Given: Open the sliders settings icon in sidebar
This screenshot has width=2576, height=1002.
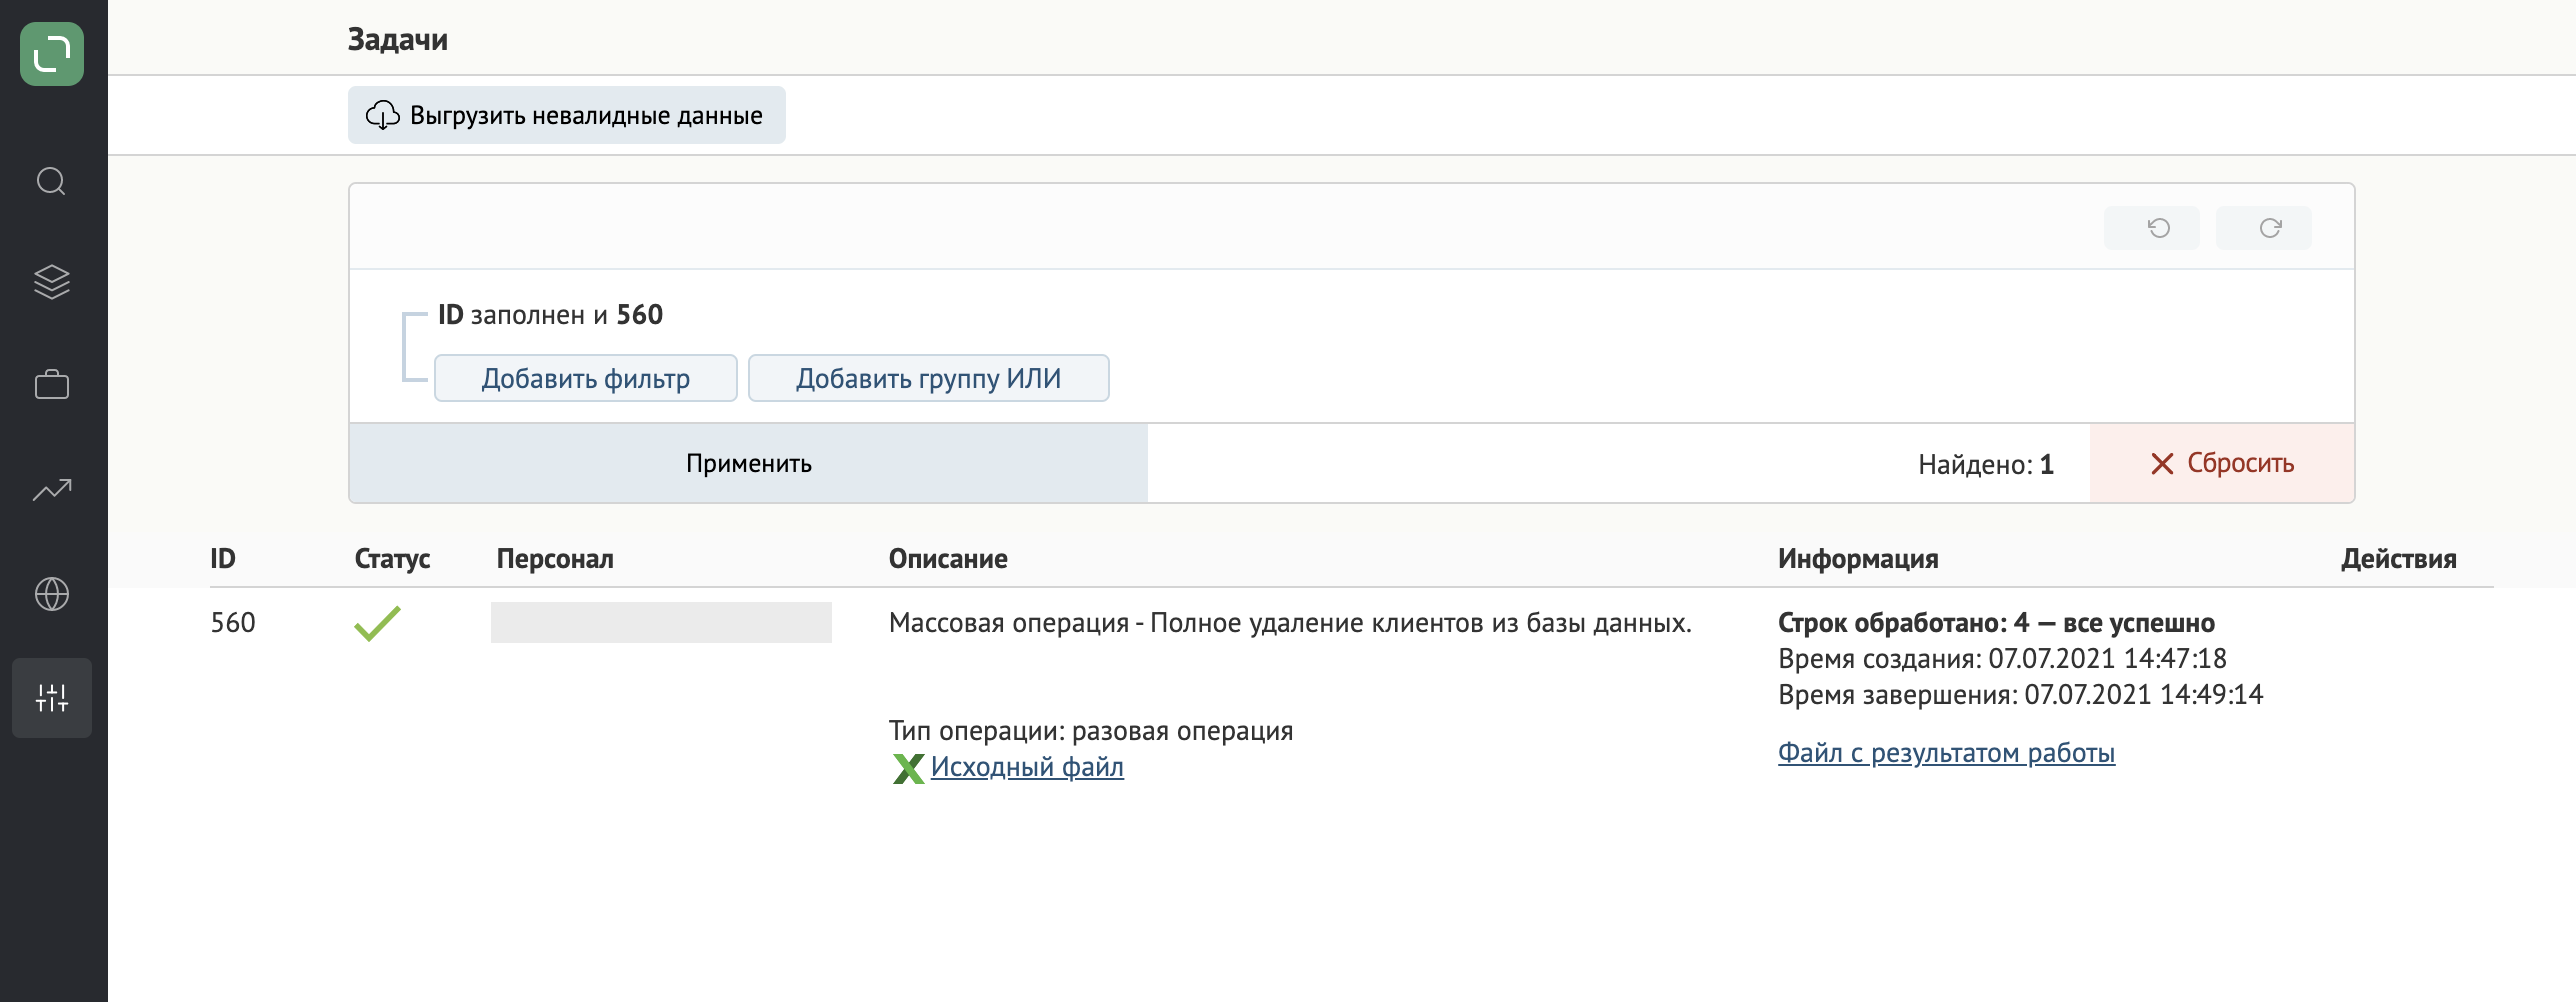Looking at the screenshot, I should [x=52, y=698].
